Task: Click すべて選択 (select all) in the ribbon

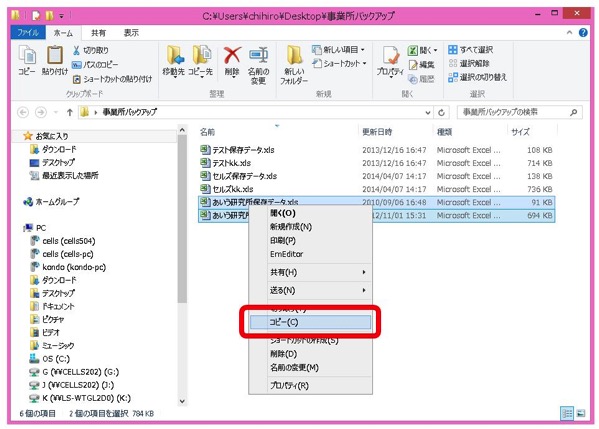Action: pyautogui.click(x=471, y=50)
